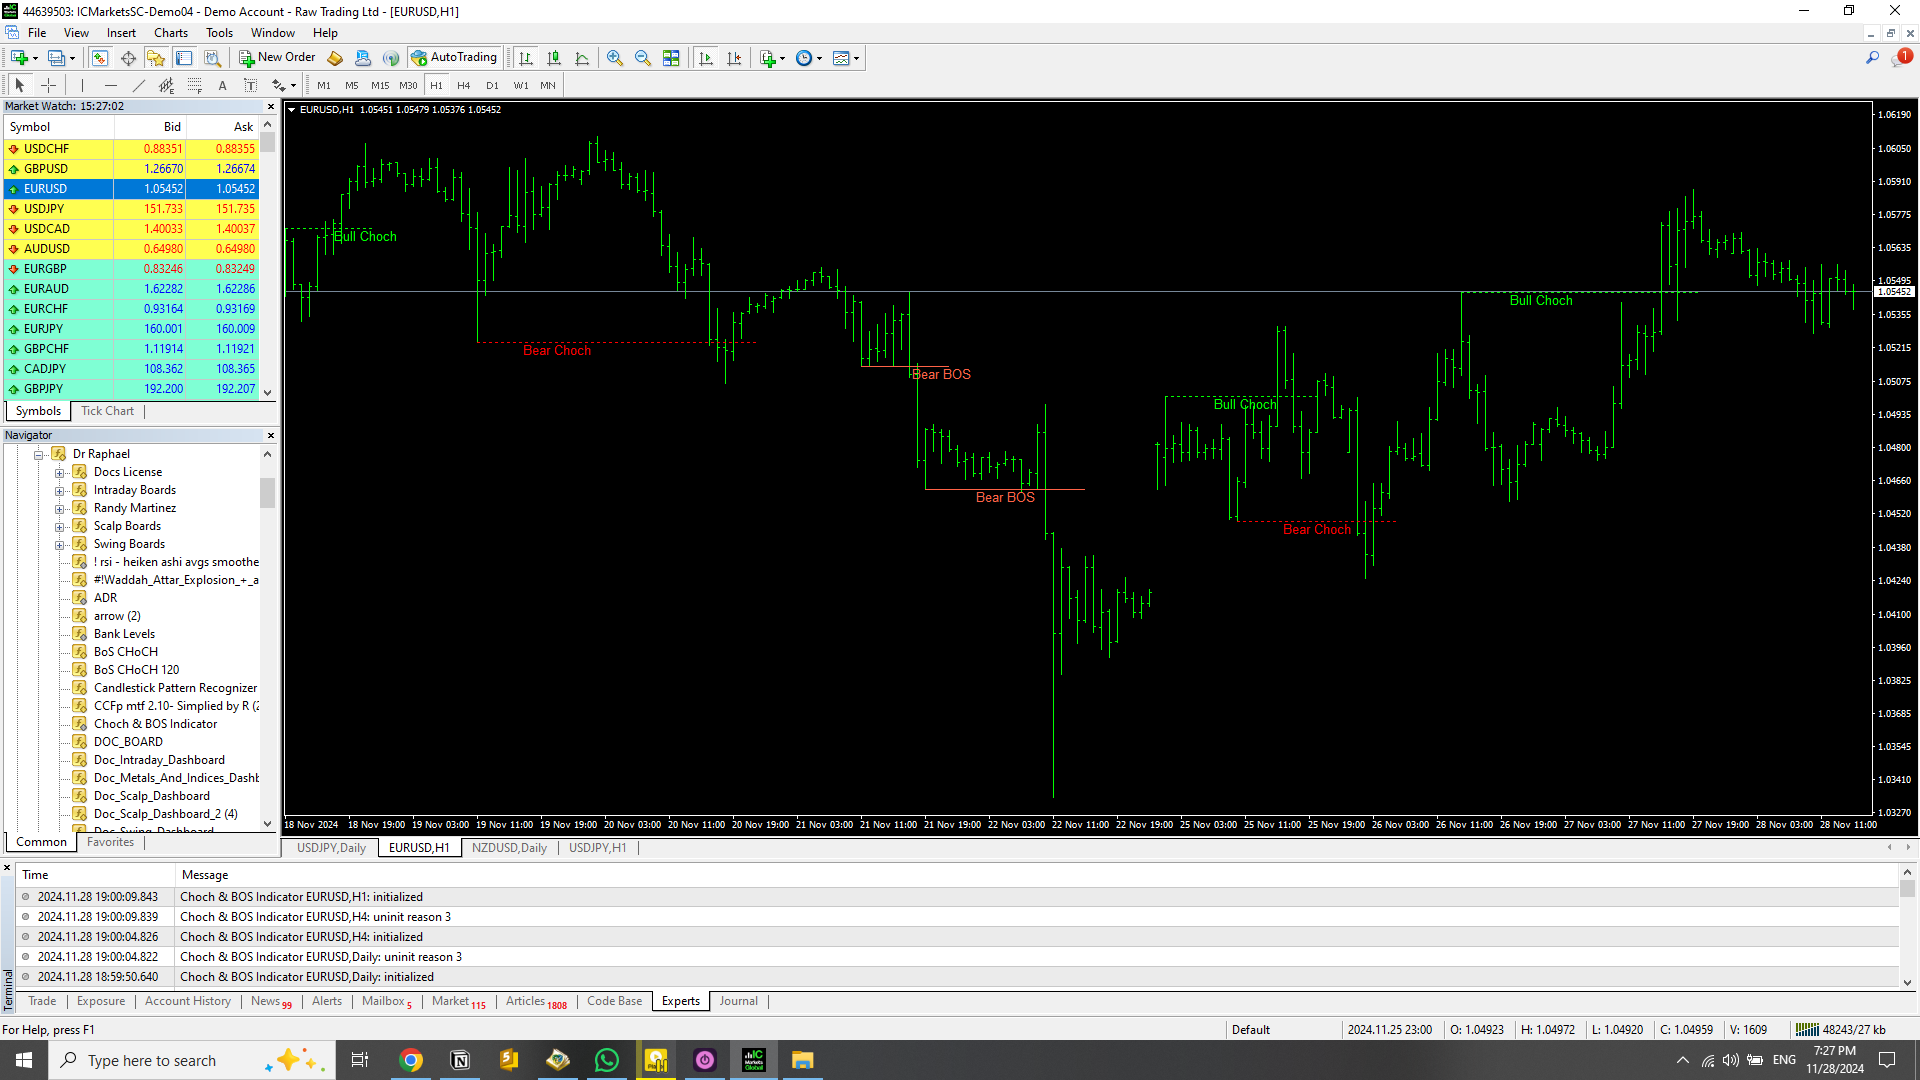
Task: Open the Charts menu
Action: (170, 32)
